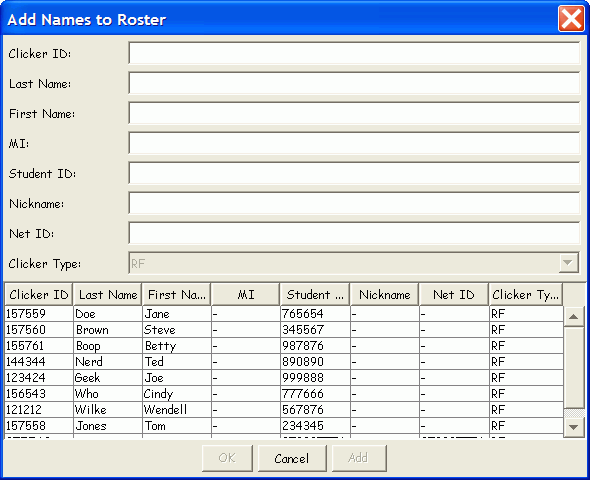Image resolution: width=590 pixels, height=480 pixels.
Task: Select the Who last name cell
Action: pos(108,394)
